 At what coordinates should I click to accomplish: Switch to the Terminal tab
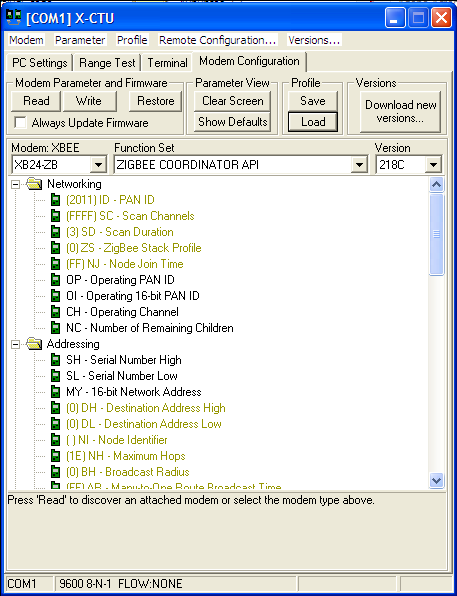click(167, 63)
